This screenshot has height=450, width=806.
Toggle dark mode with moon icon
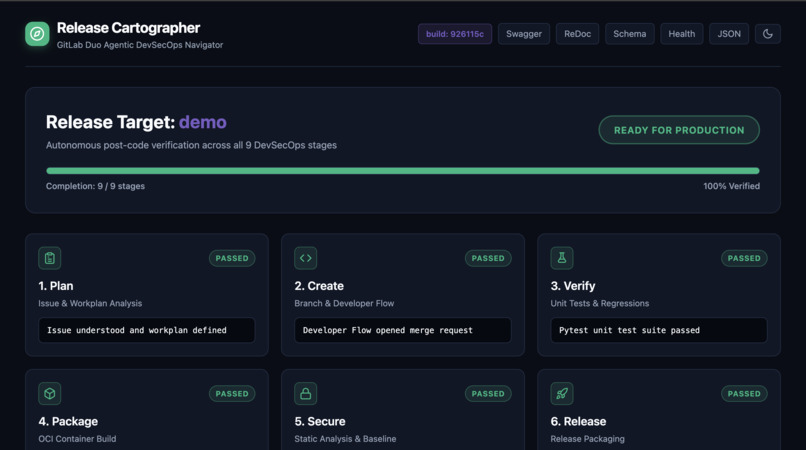[x=767, y=34]
